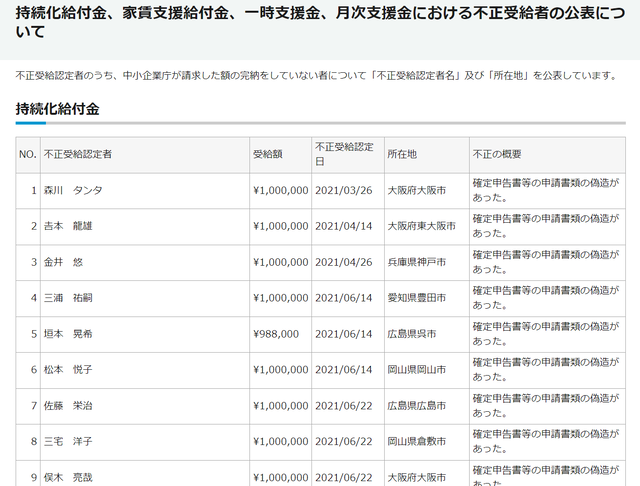640x486 pixels.
Task: Click the ¥1,000,000 amount in 吉本's row
Action: point(281,226)
